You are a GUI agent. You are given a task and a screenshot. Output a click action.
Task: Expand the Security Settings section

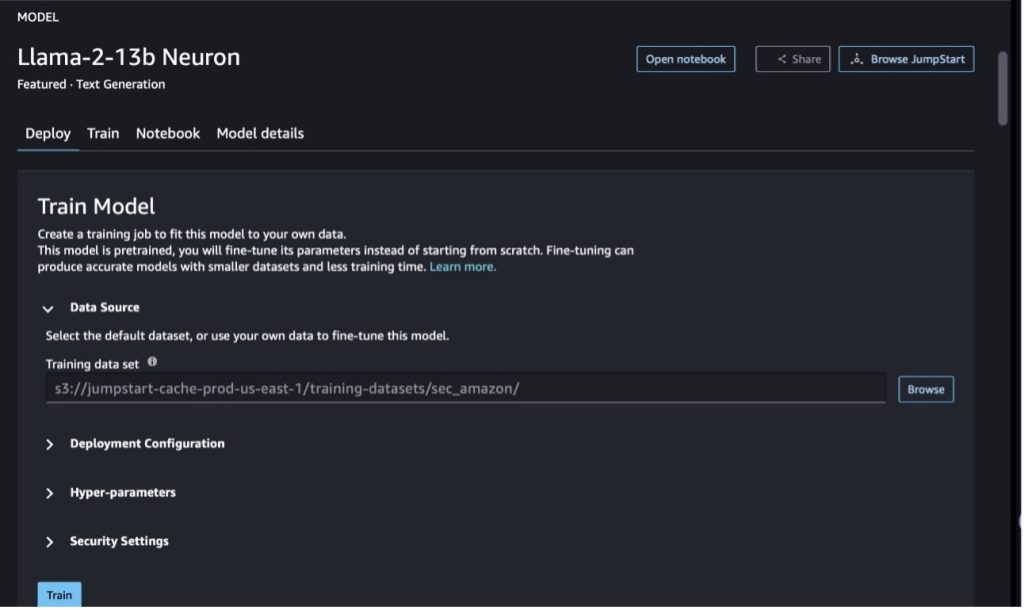[50, 542]
